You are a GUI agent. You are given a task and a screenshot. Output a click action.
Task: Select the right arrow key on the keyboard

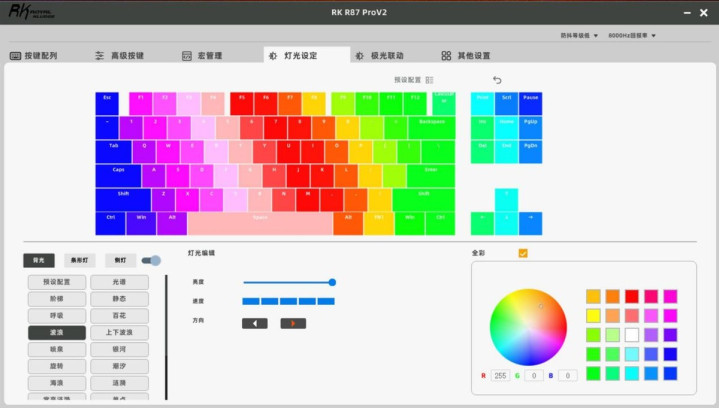click(x=531, y=224)
